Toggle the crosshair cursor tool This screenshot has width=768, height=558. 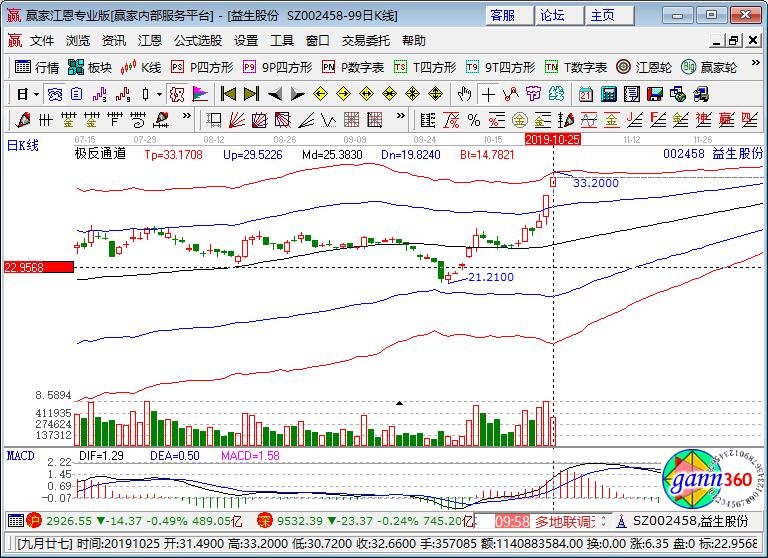click(x=488, y=94)
